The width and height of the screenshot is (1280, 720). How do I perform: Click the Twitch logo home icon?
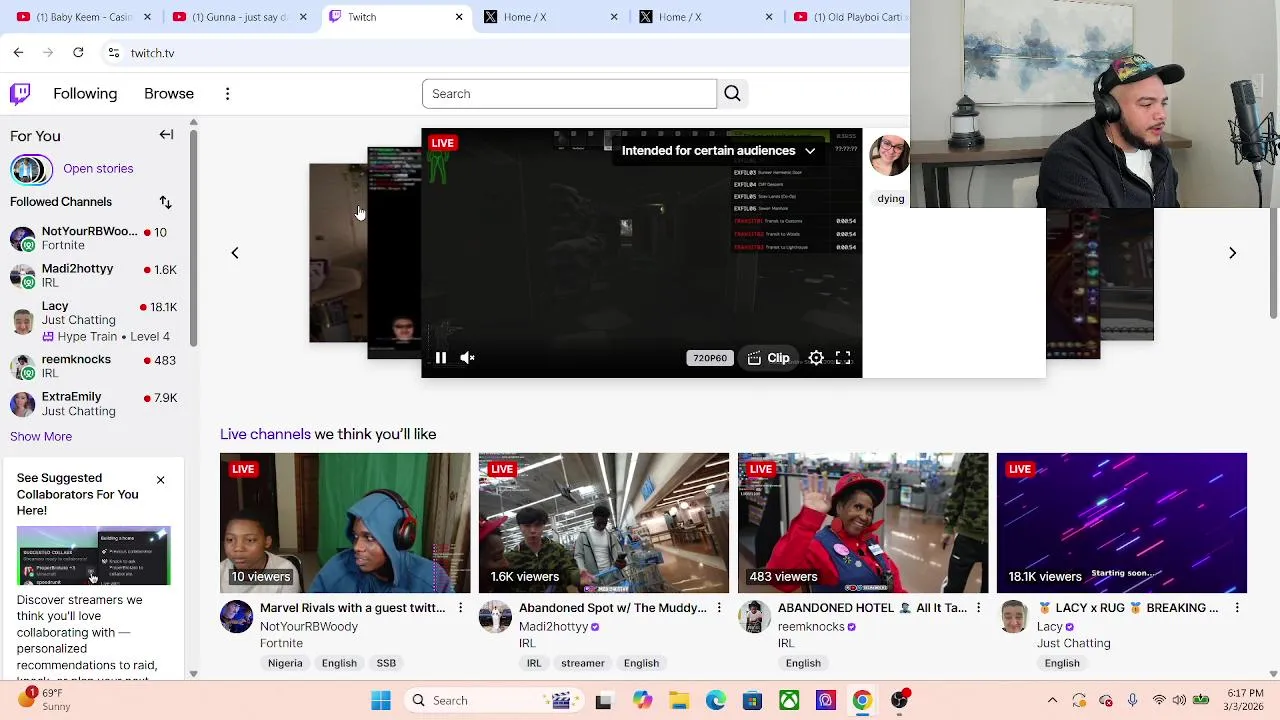pyautogui.click(x=20, y=94)
